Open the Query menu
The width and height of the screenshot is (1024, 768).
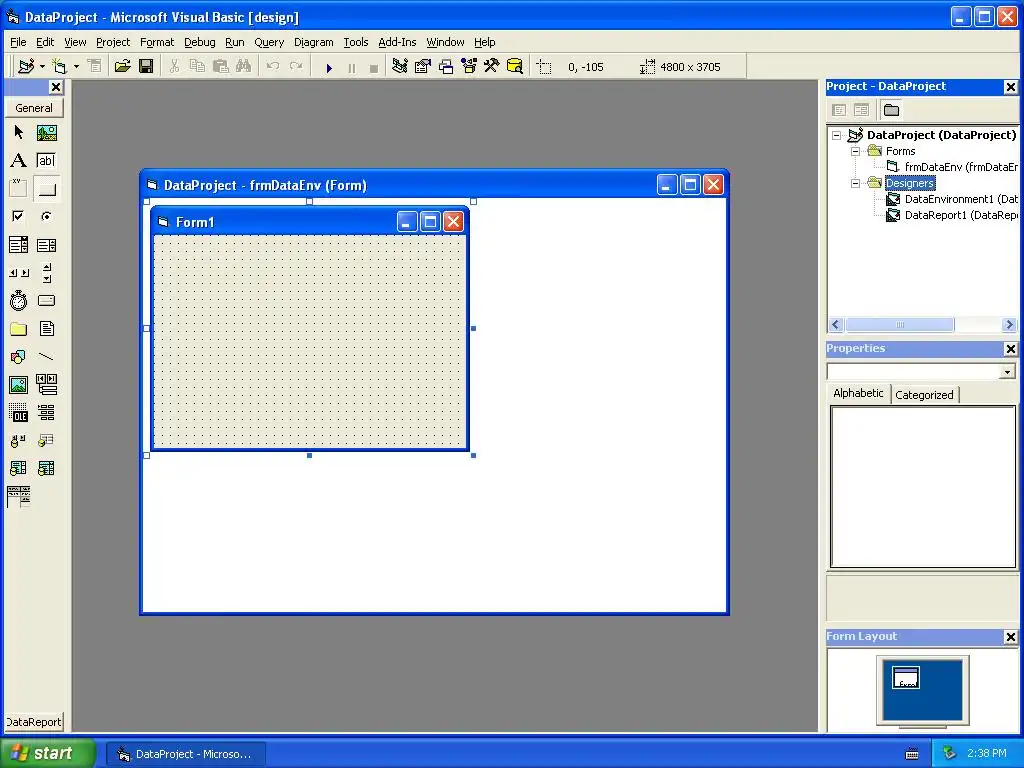tap(269, 42)
